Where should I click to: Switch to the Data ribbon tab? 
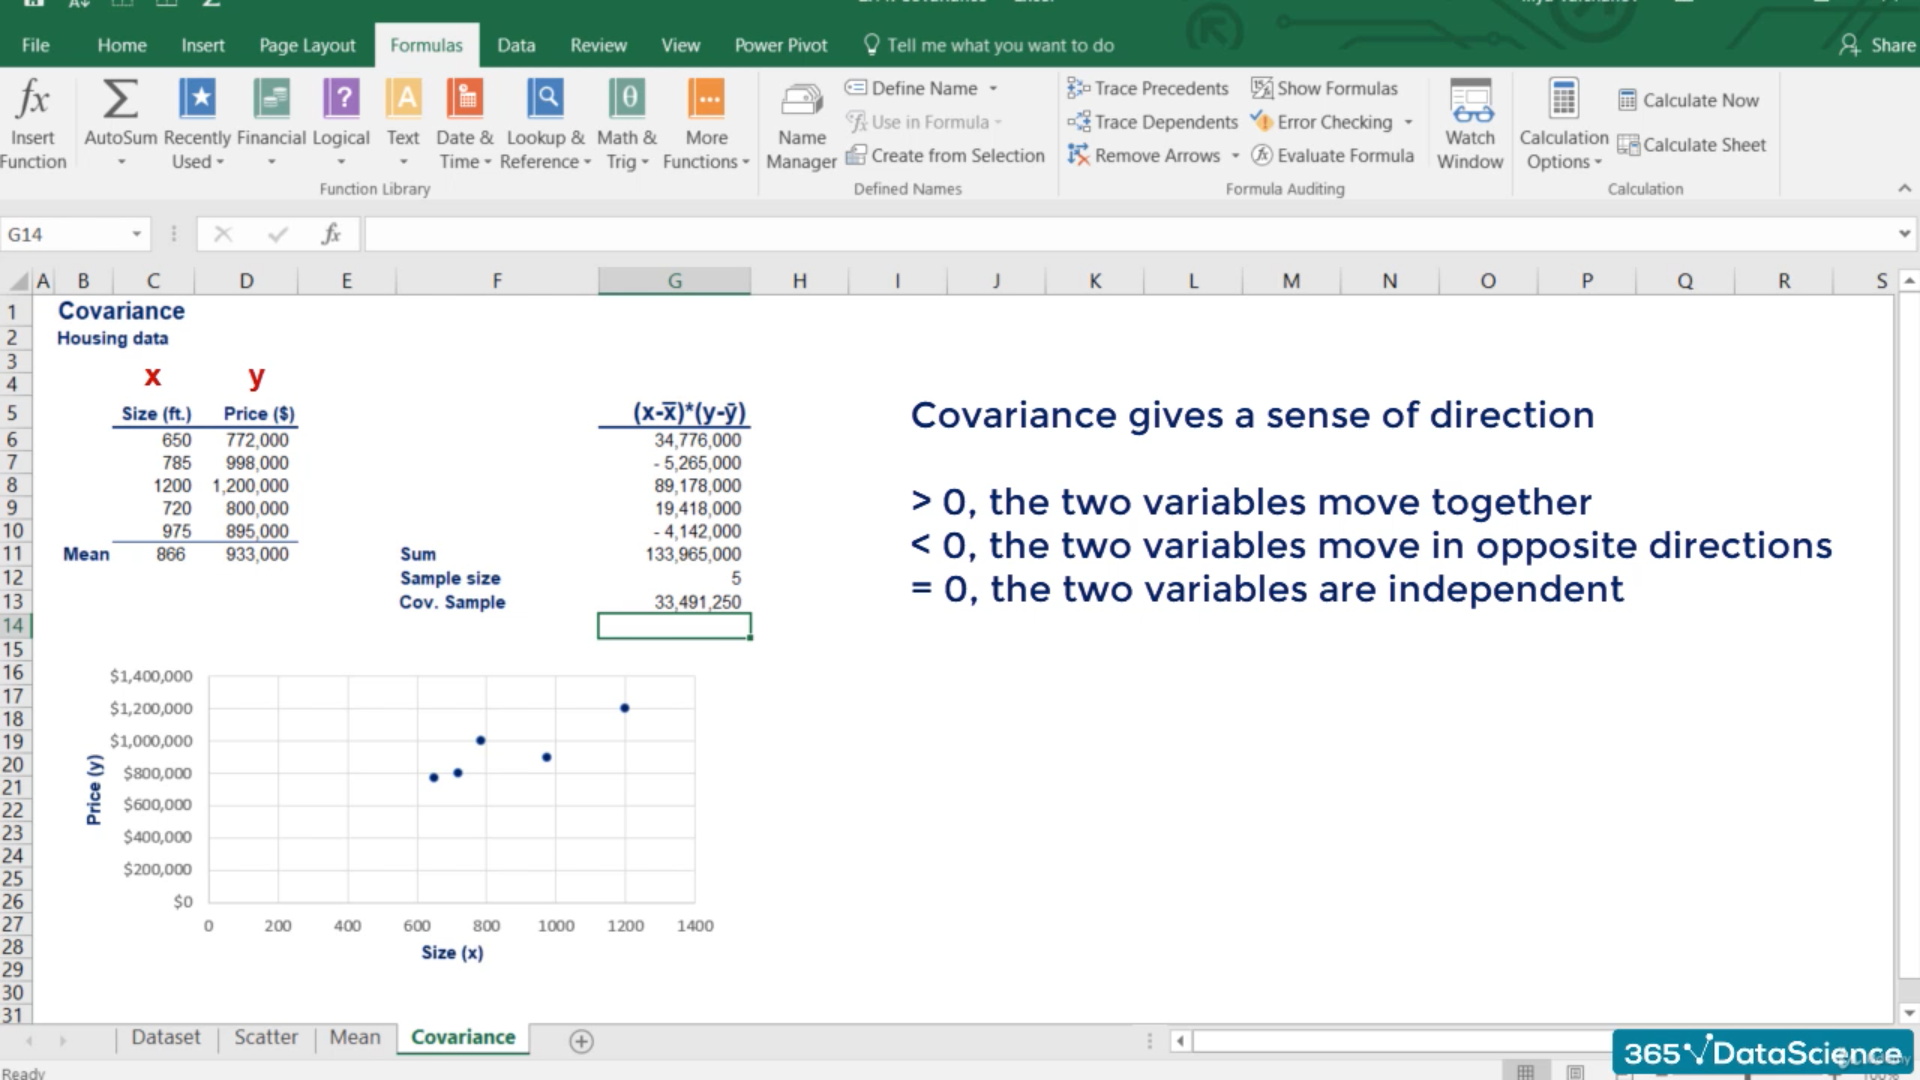click(x=516, y=46)
